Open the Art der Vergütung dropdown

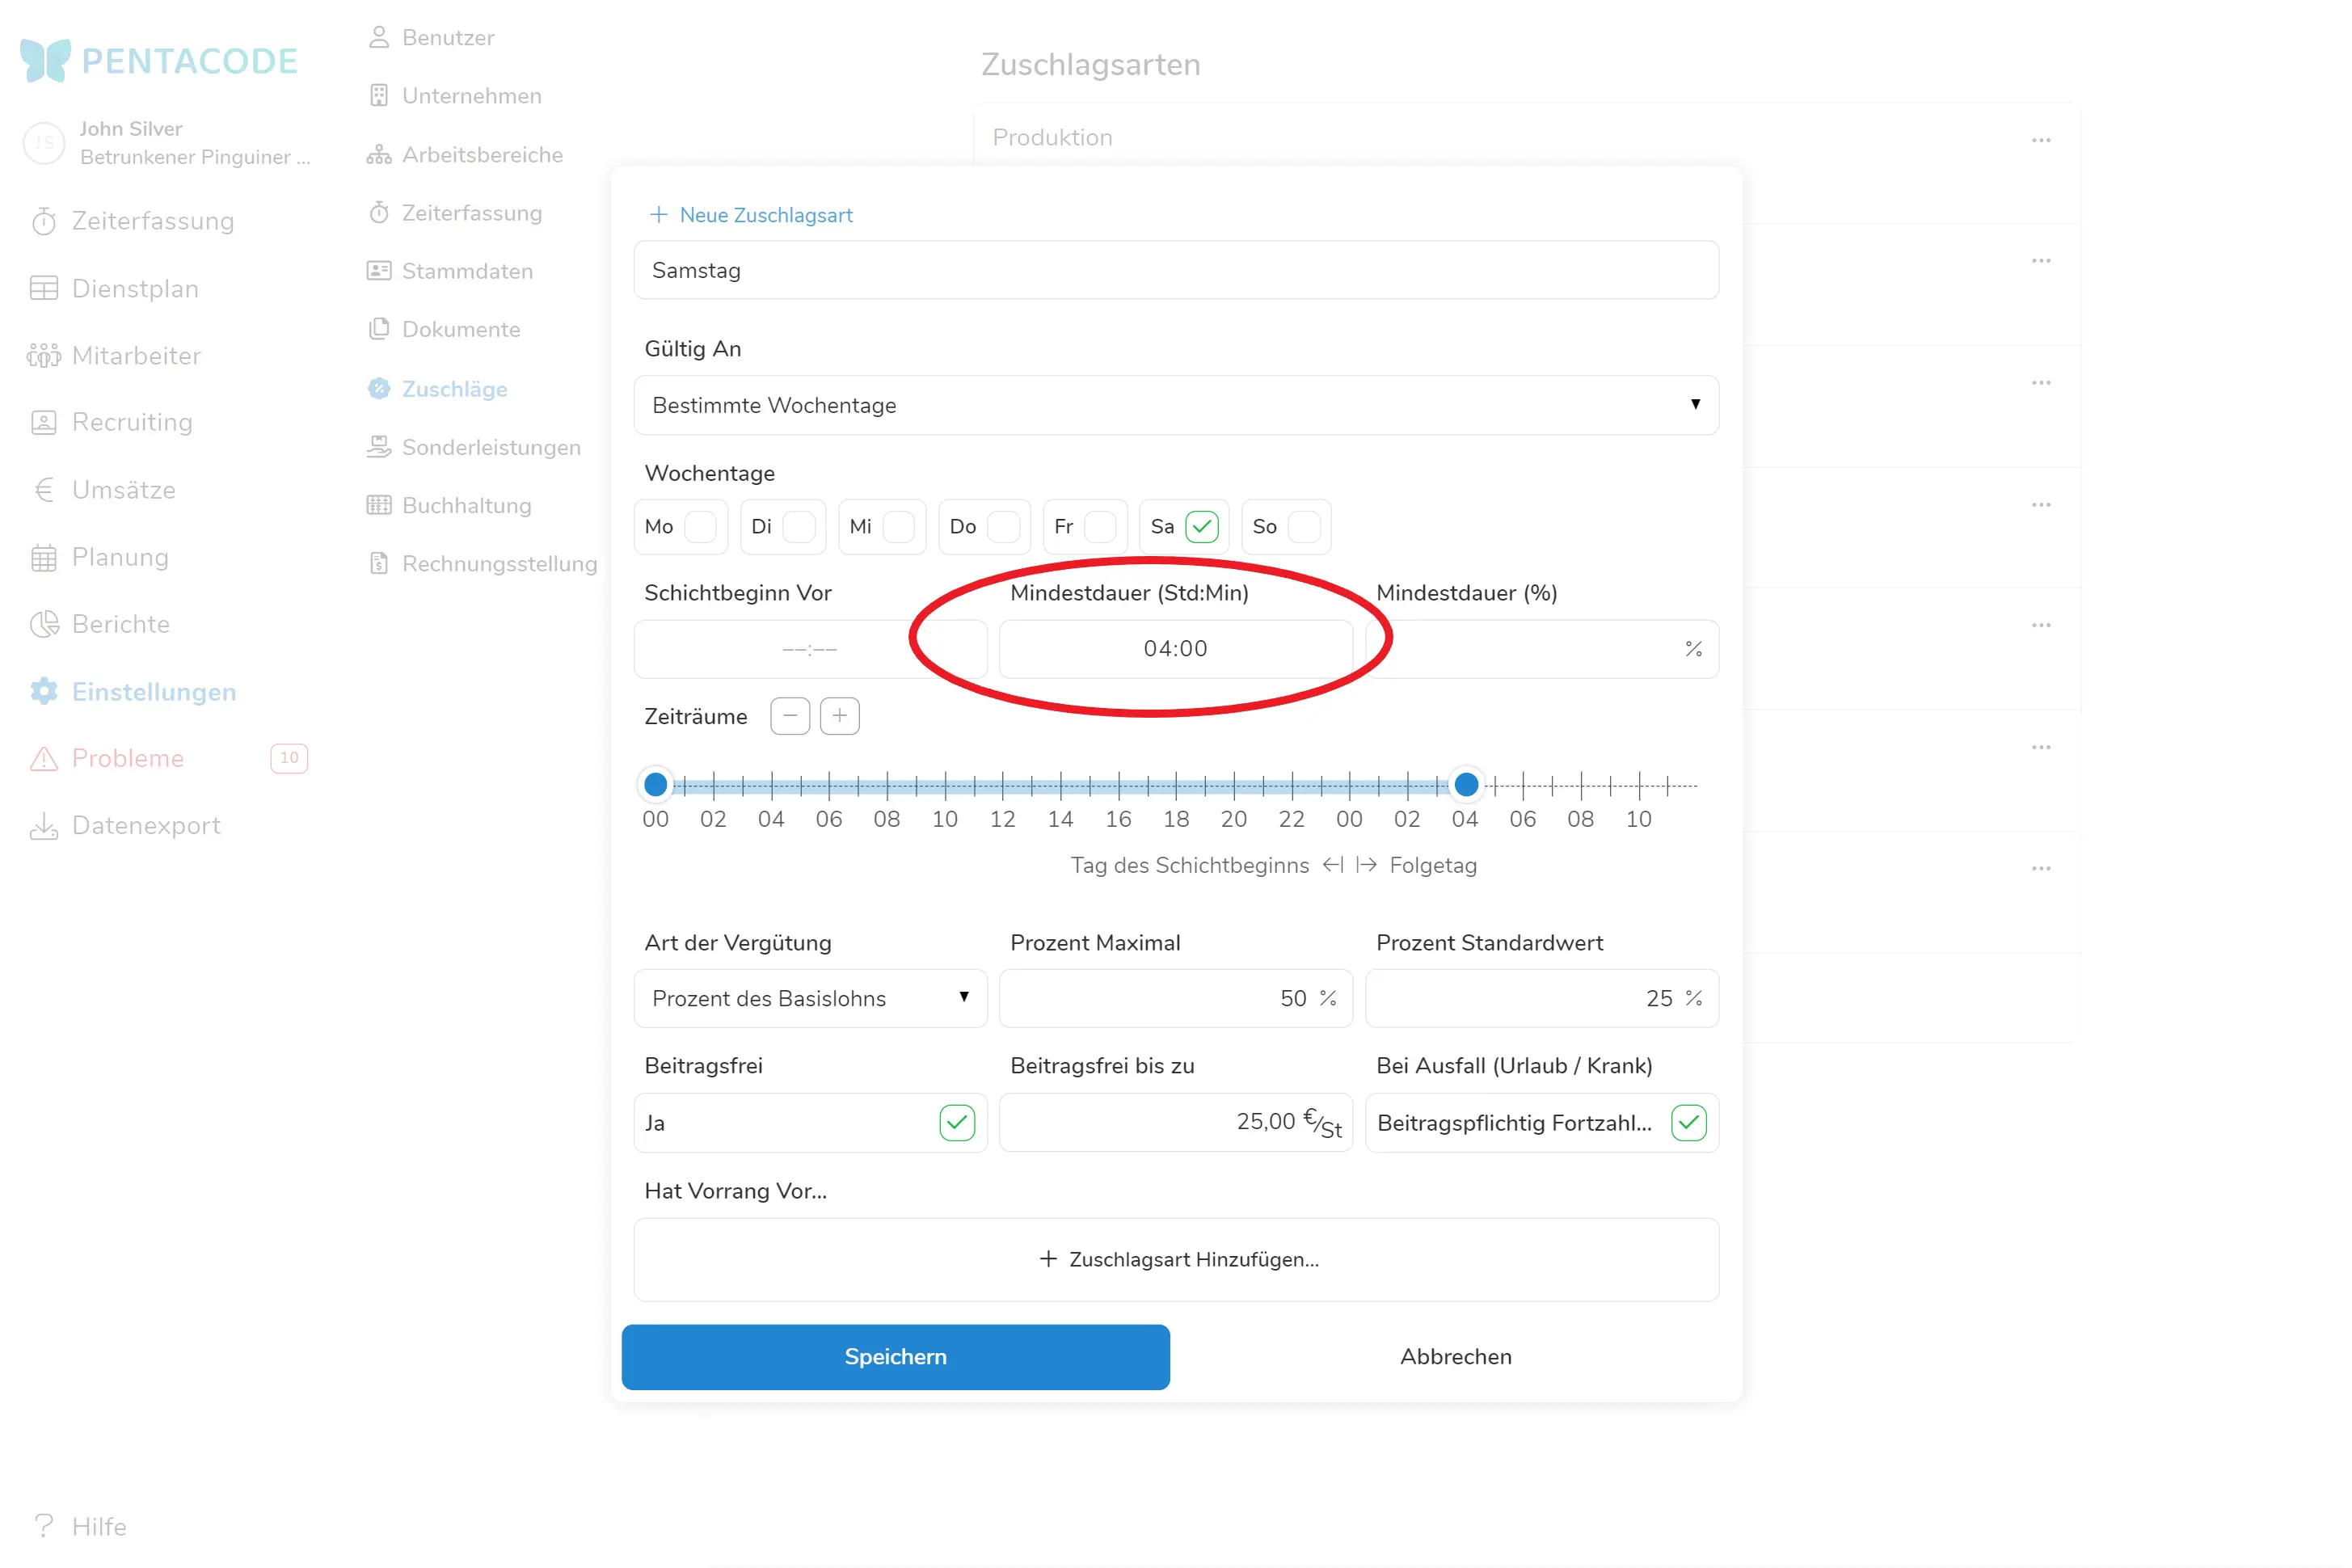(x=810, y=998)
